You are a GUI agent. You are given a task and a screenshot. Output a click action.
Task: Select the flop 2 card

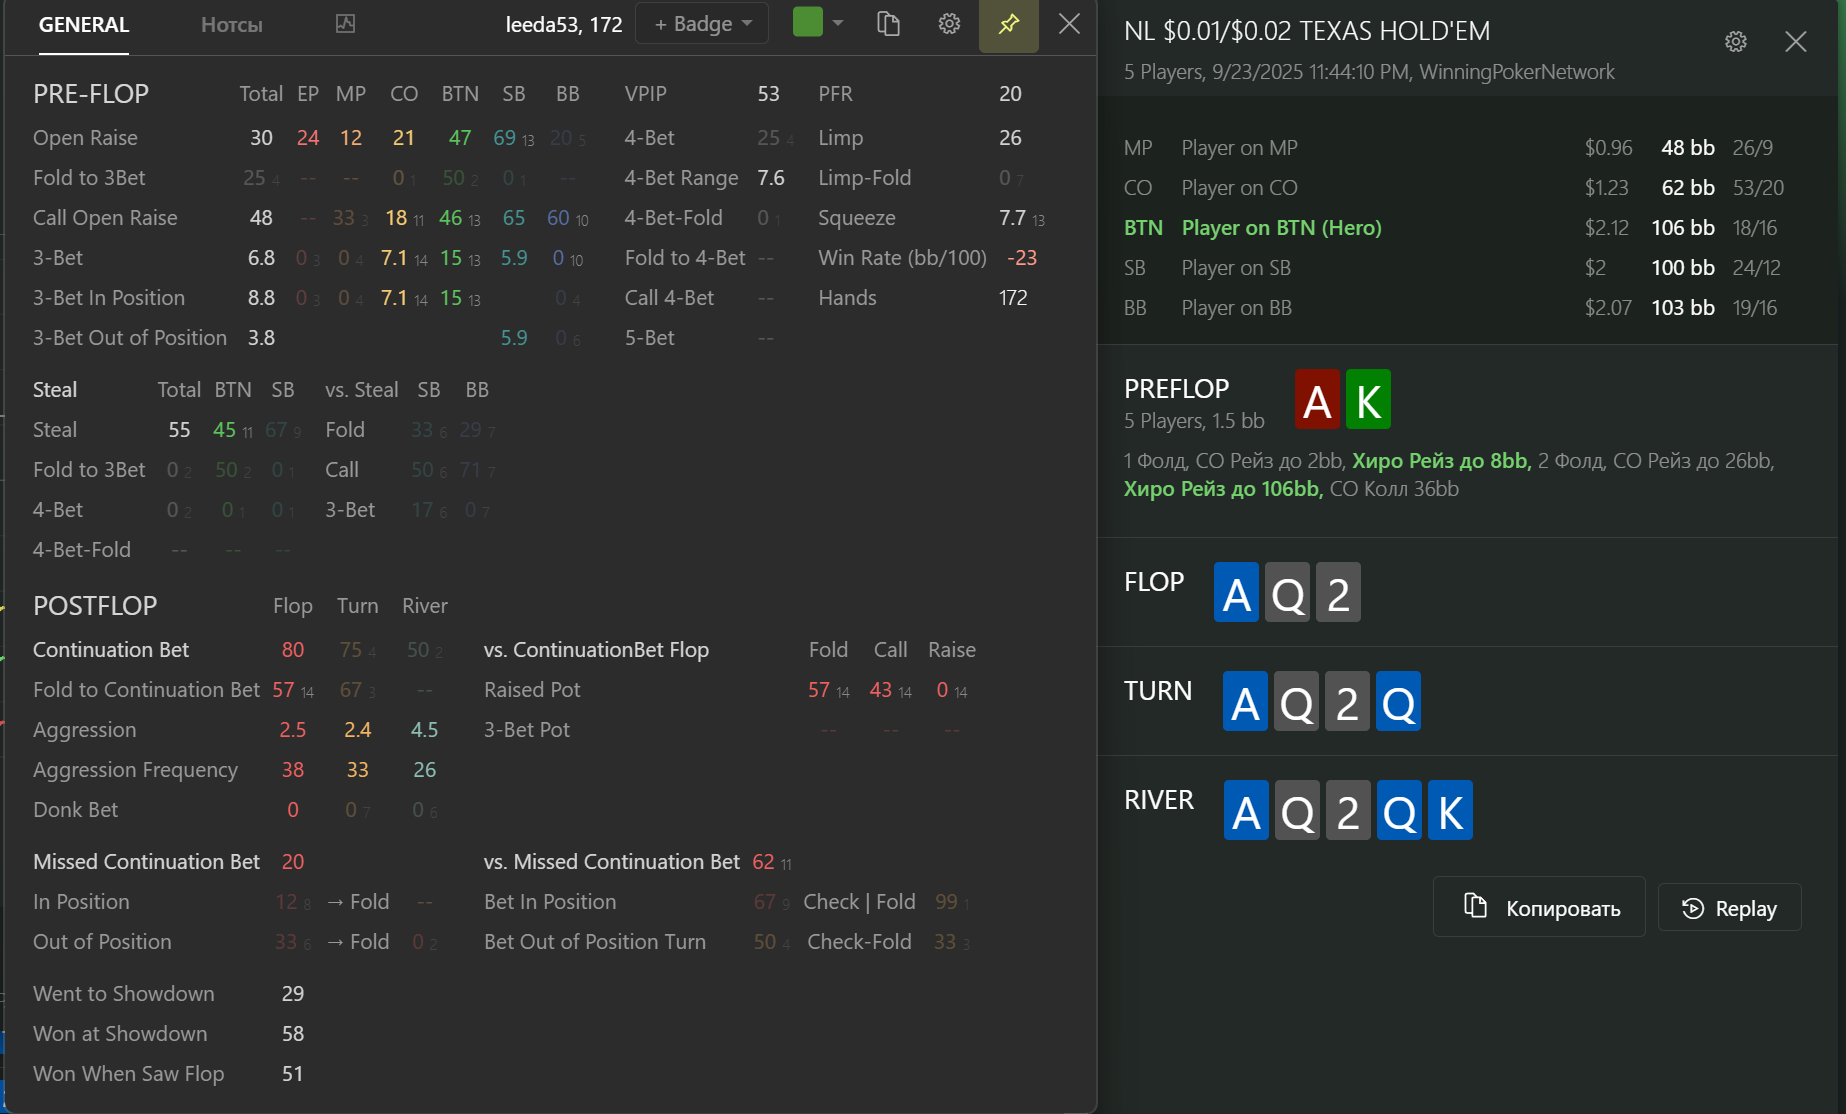coord(1338,592)
